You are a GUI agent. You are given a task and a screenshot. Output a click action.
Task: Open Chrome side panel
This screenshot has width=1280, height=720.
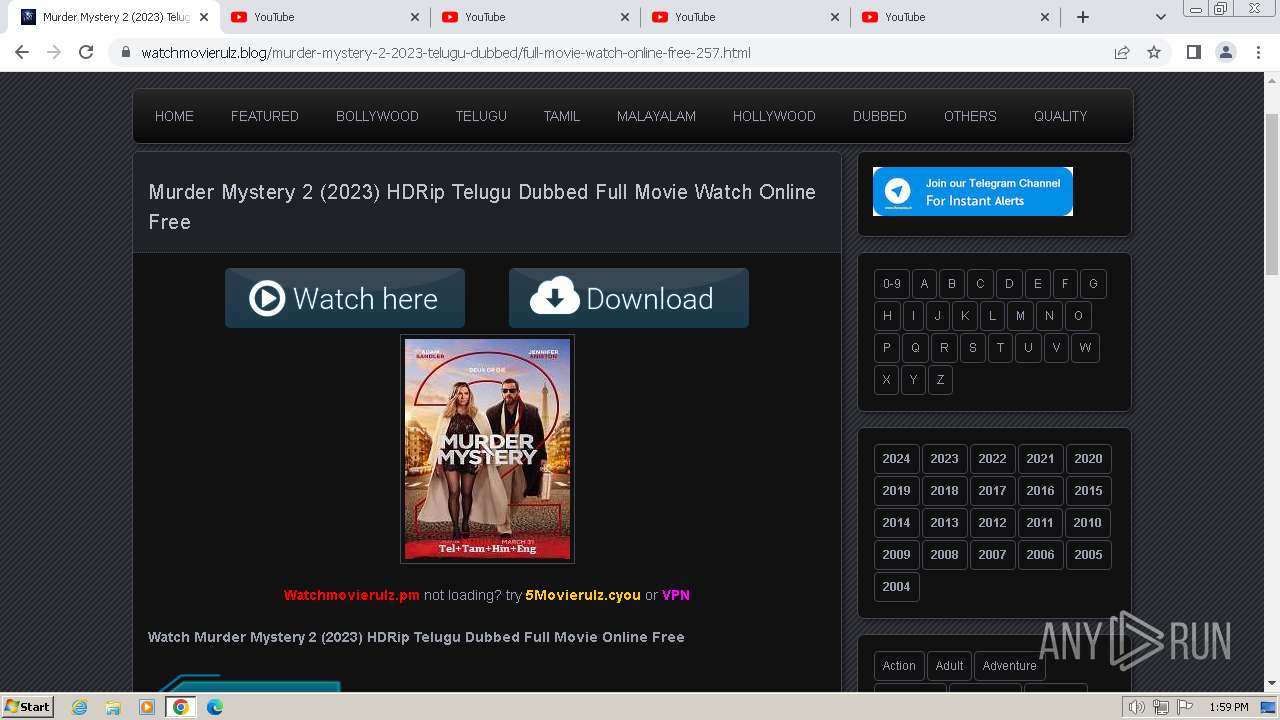point(1193,52)
